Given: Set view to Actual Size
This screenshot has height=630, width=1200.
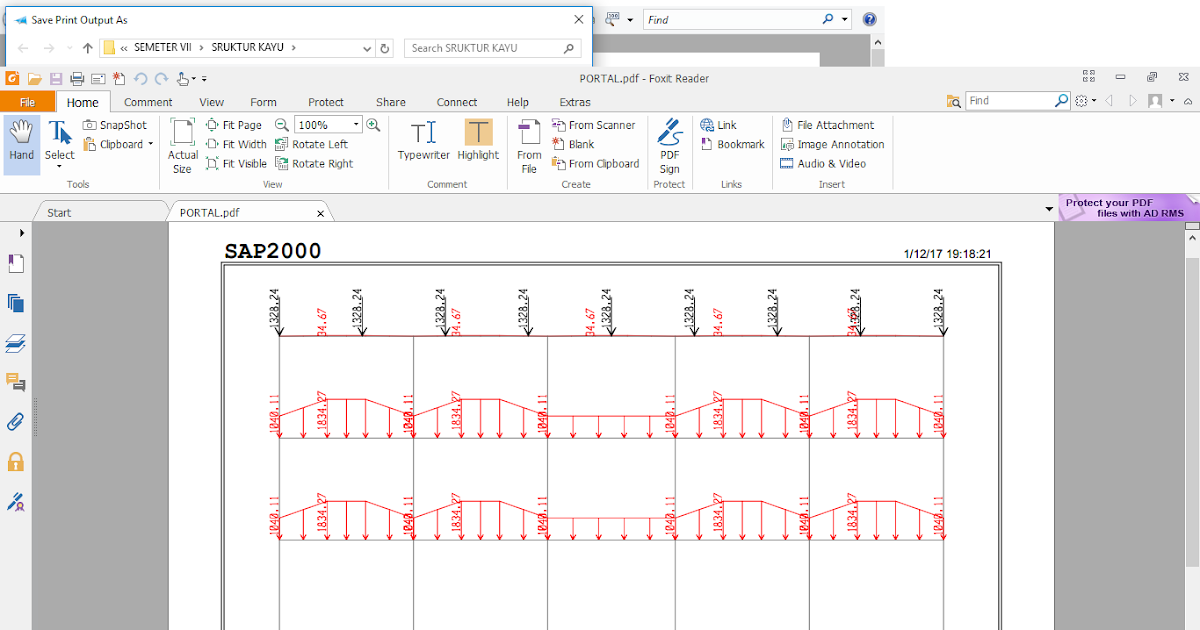Looking at the screenshot, I should click(182, 146).
